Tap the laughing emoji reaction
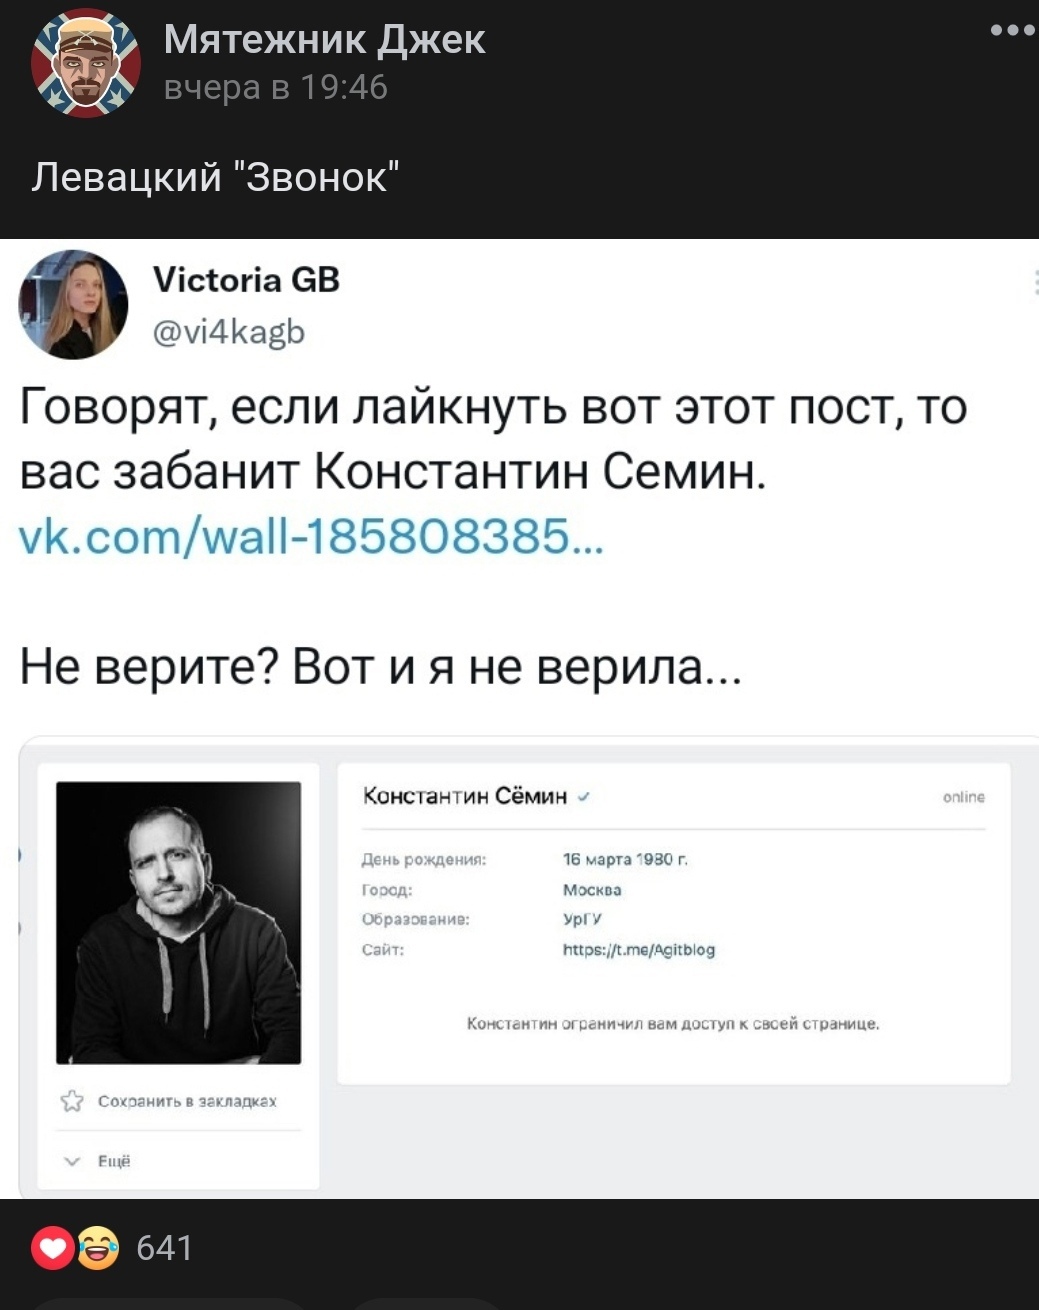The height and width of the screenshot is (1310, 1039). [x=98, y=1248]
